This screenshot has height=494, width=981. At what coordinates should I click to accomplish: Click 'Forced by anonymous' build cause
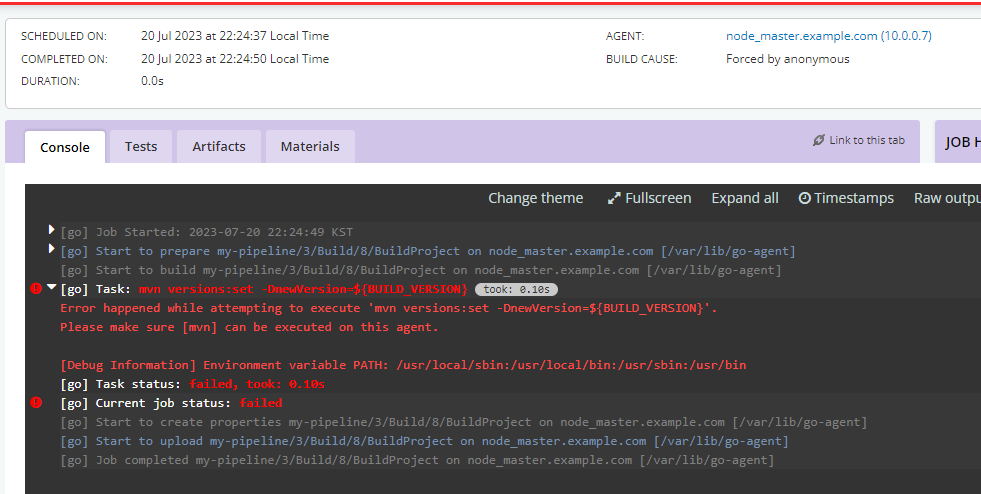788,59
